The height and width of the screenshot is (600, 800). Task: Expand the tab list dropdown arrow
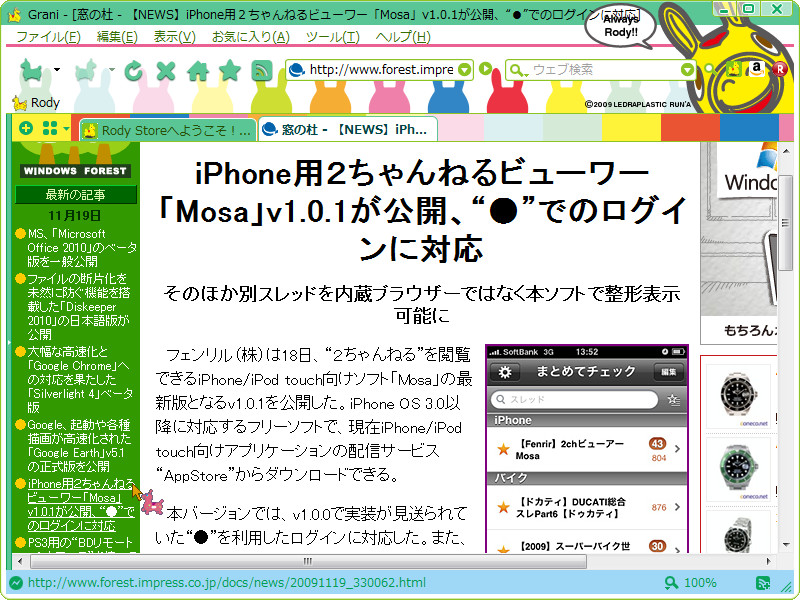click(66, 129)
